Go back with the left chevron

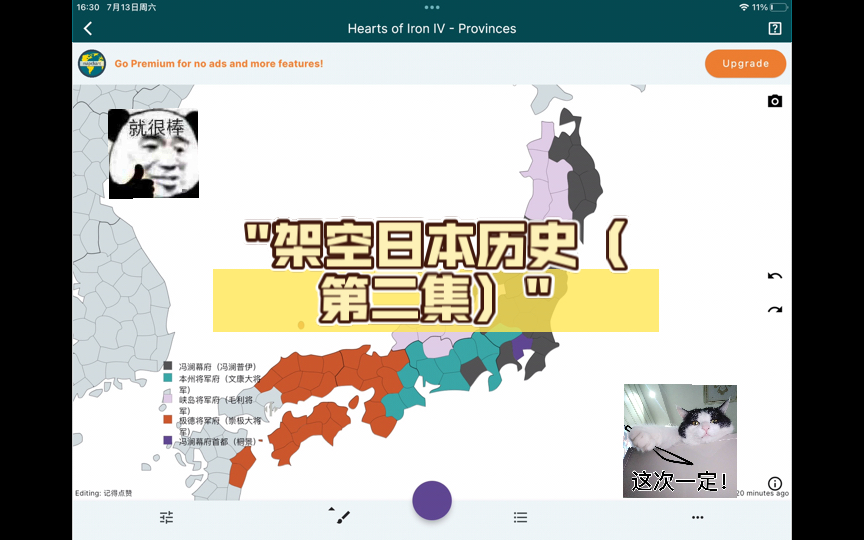pos(88,29)
